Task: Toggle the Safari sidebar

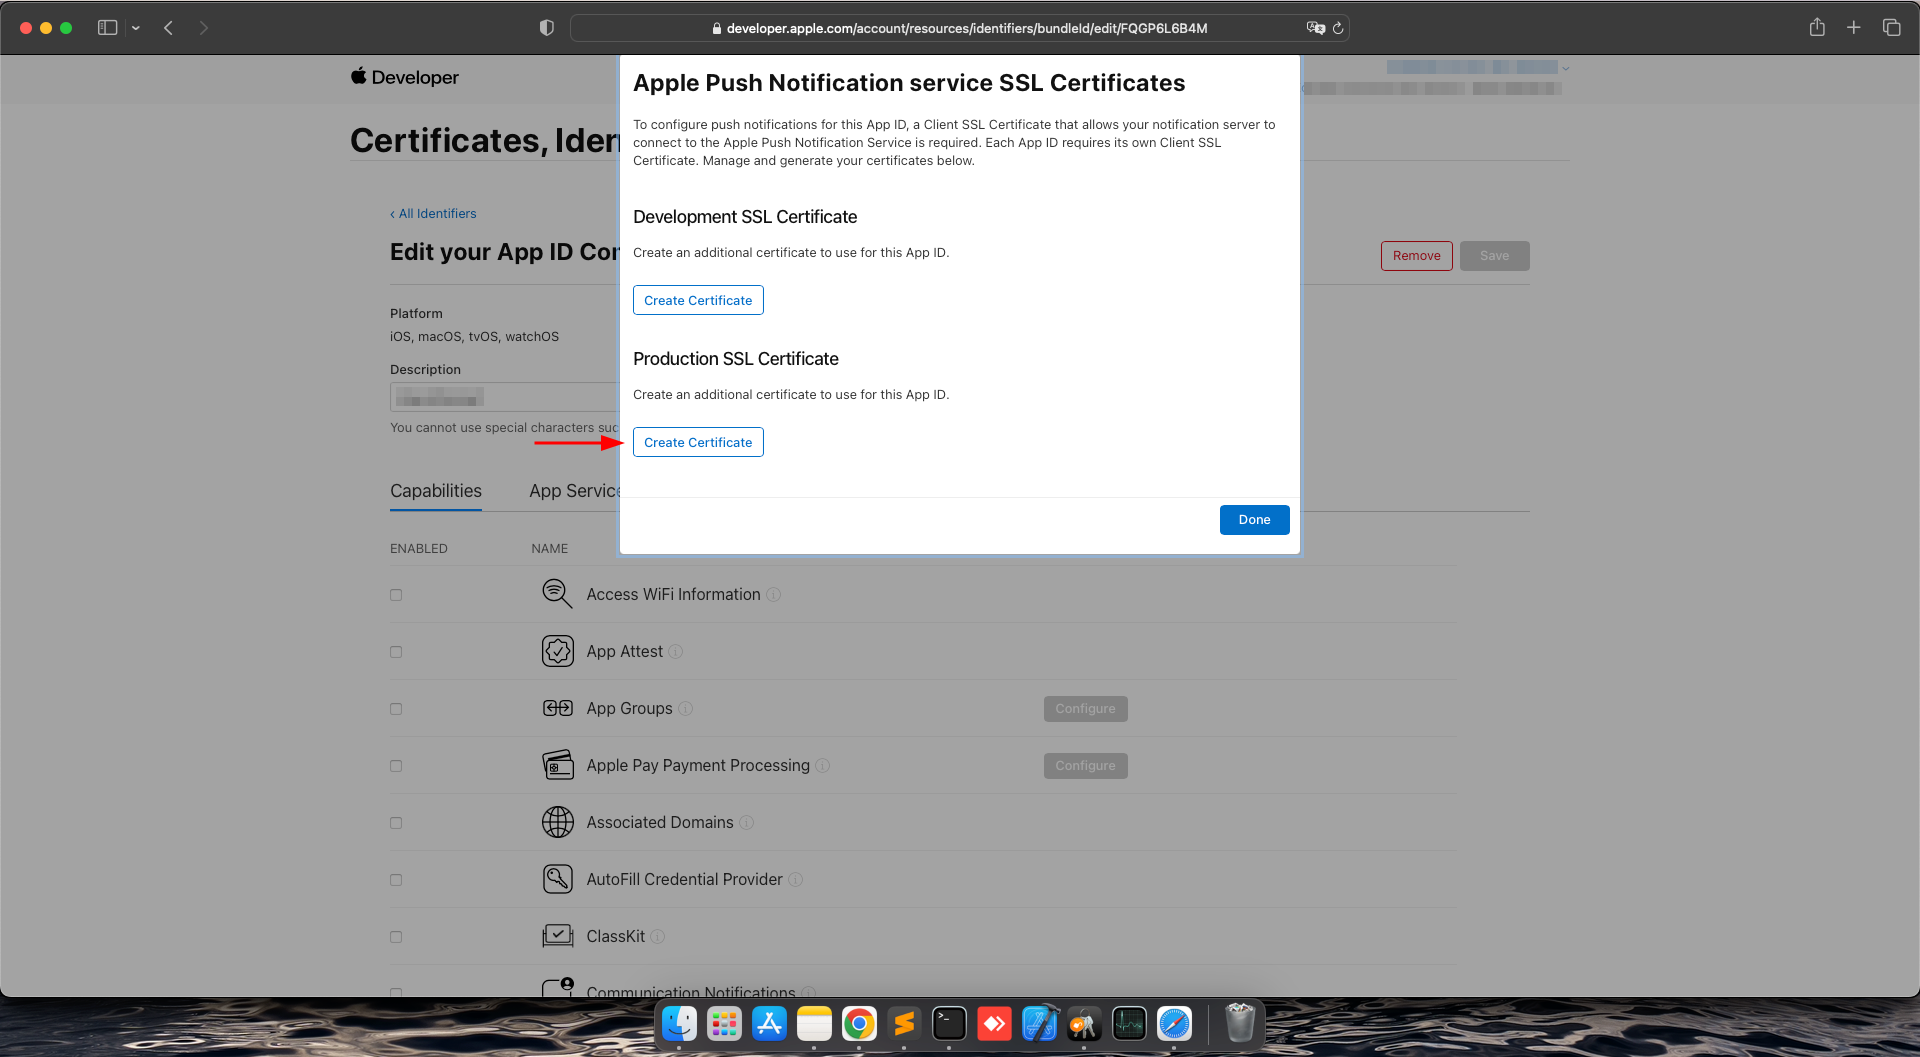Action: coord(107,28)
